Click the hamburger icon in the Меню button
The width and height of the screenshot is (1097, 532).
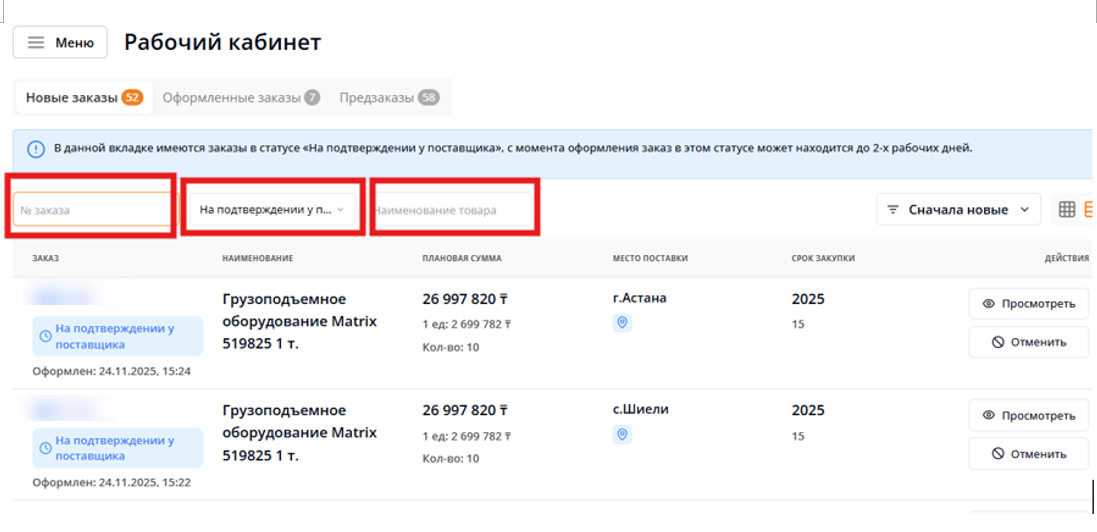point(36,43)
